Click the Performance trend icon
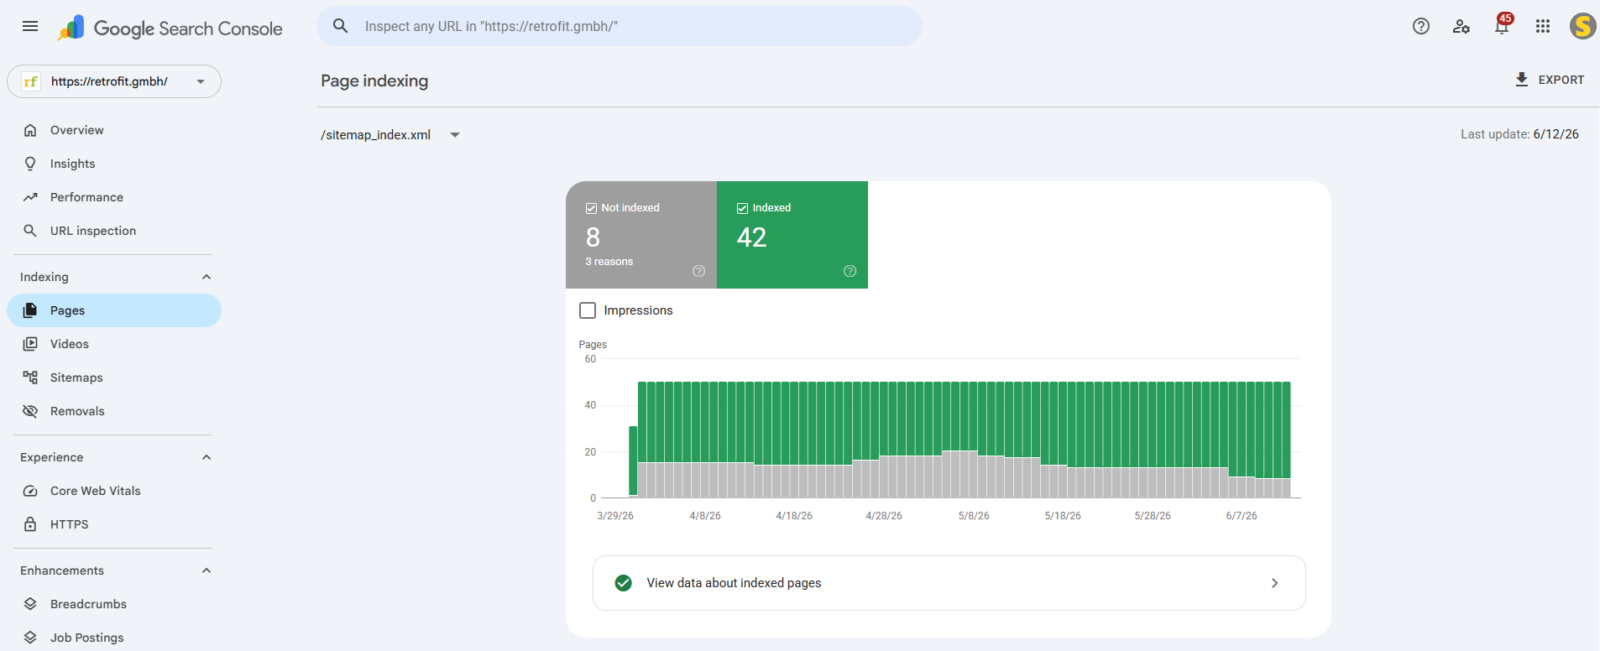 30,197
